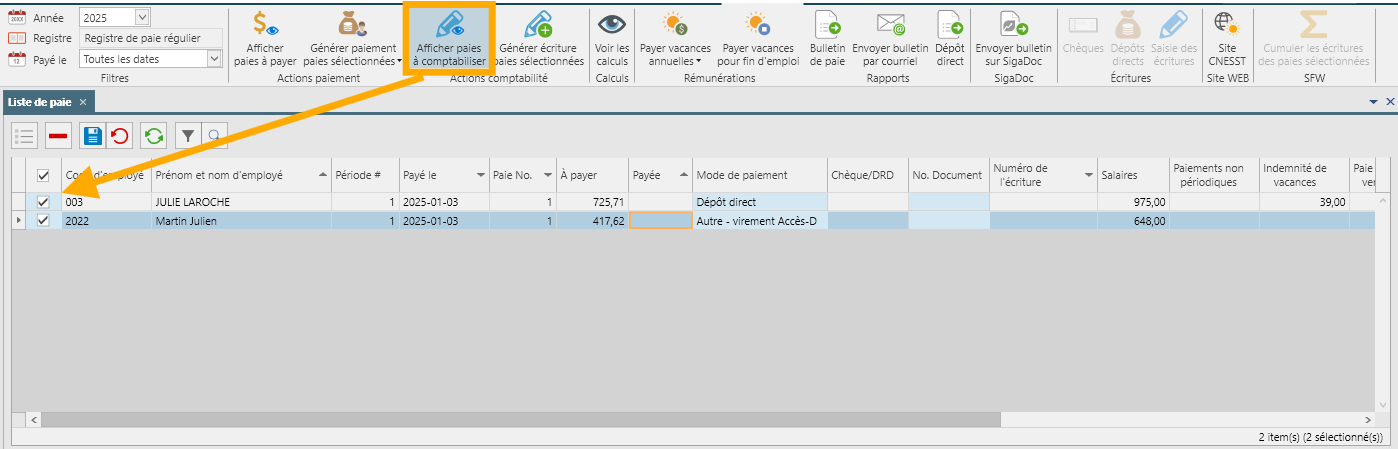This screenshot has height=449, width=1398.
Task: Select the JULIE LAROCHE name cell
Action: 241,202
